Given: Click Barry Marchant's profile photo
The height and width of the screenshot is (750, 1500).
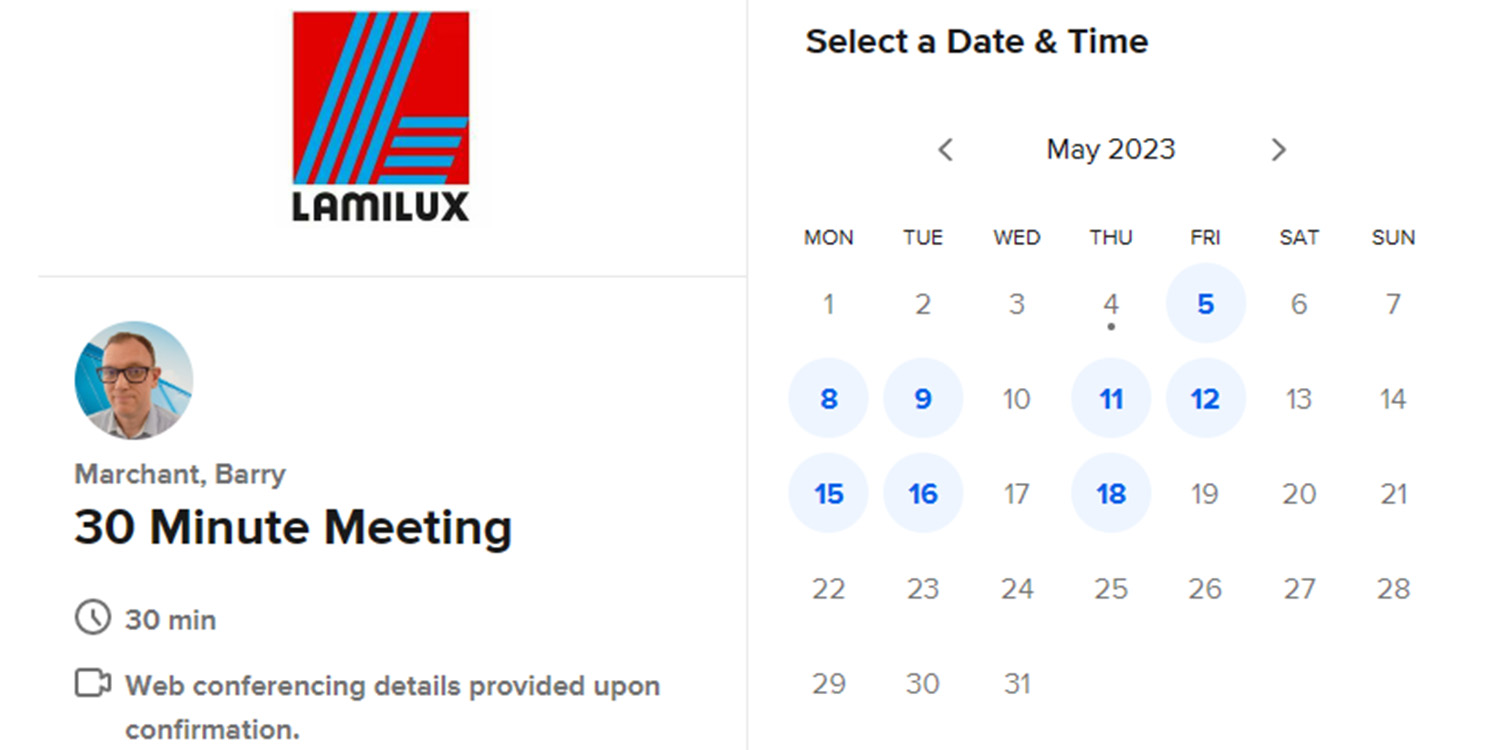Looking at the screenshot, I should [134, 380].
